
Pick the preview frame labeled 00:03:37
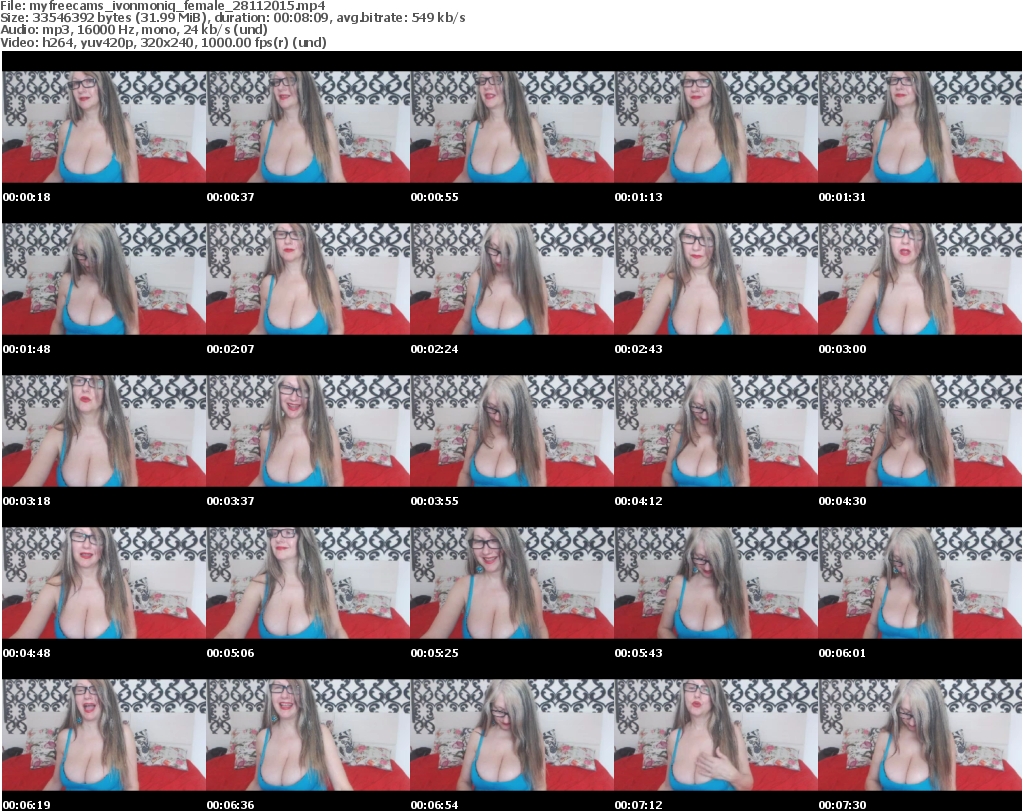(x=308, y=431)
